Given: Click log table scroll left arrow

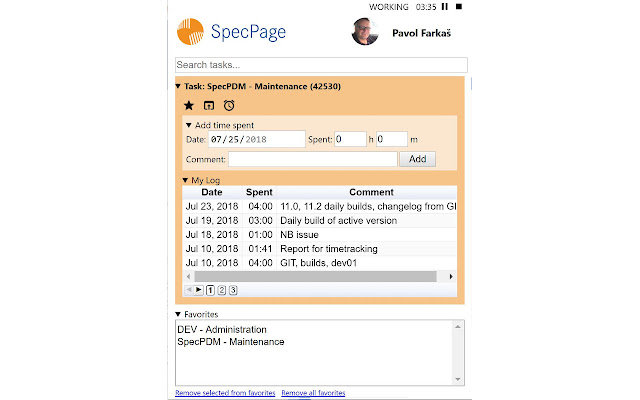Looking at the screenshot, I should click(188, 276).
